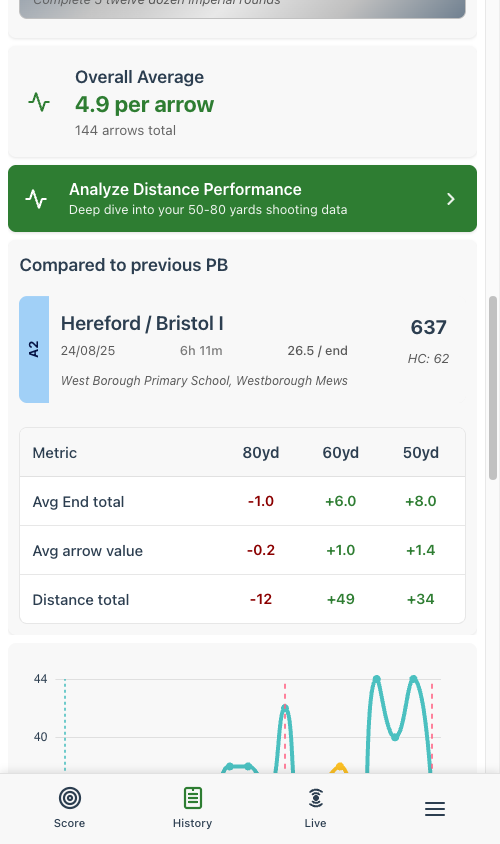500x844 pixels.
Task: Click the +34 distance total cell
Action: point(421,599)
